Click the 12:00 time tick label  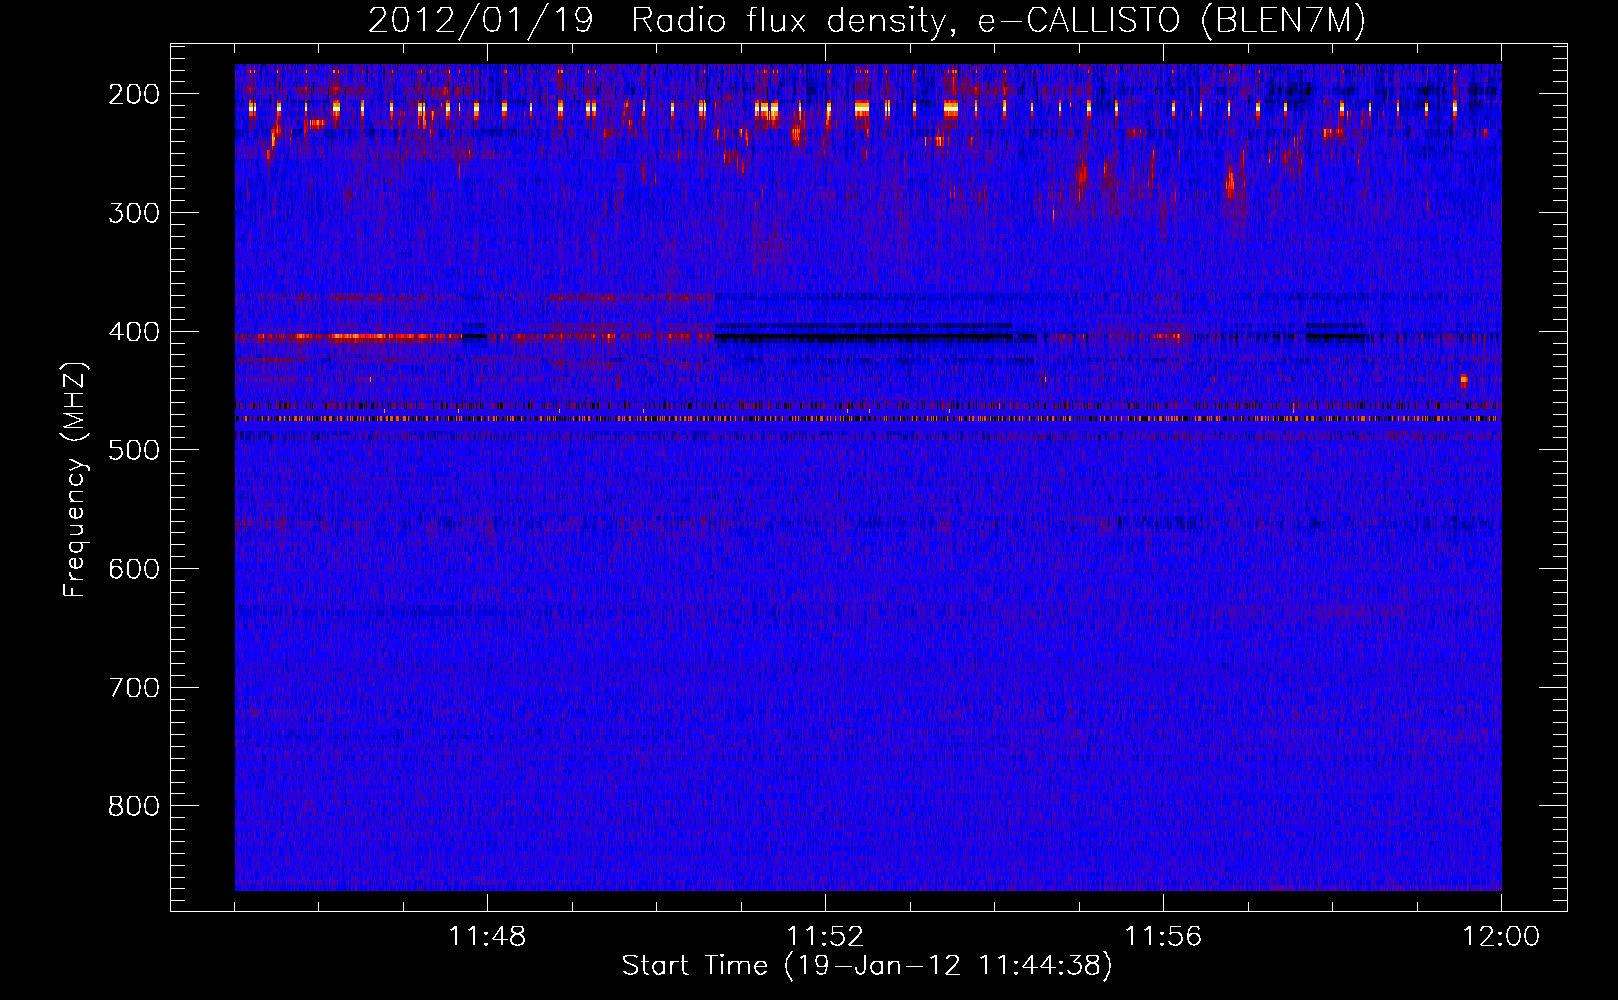[1501, 937]
